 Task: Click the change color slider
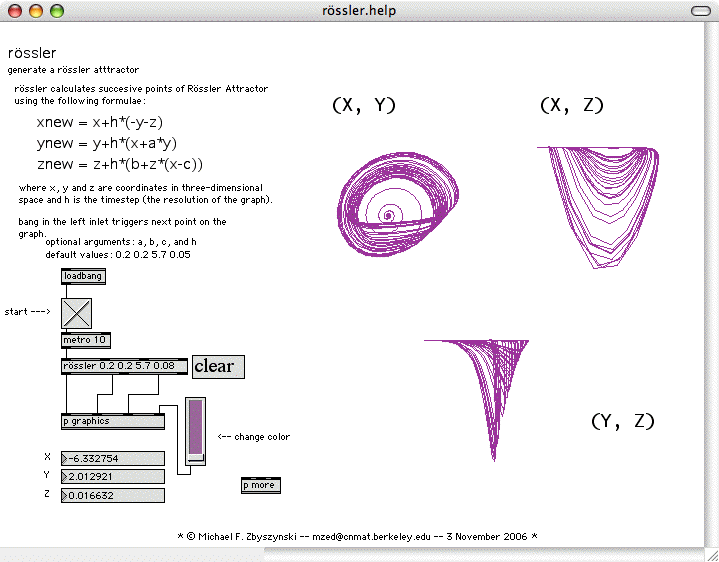click(x=195, y=431)
